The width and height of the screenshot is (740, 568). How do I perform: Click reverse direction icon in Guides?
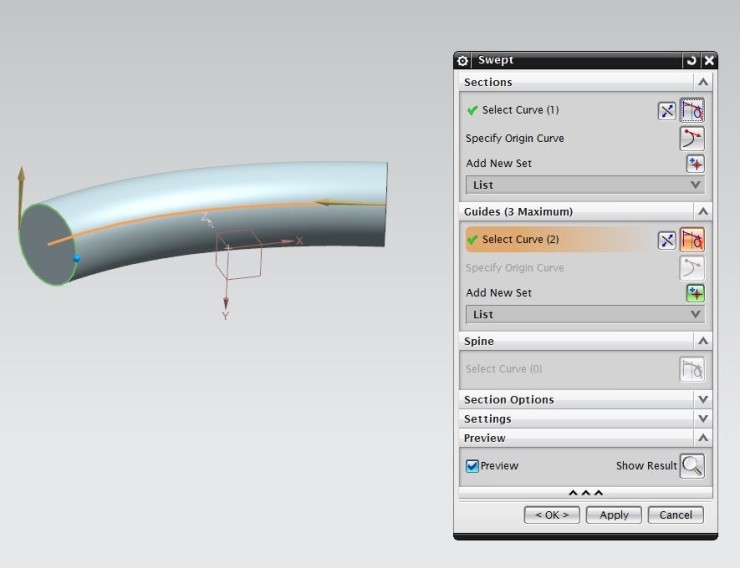667,240
